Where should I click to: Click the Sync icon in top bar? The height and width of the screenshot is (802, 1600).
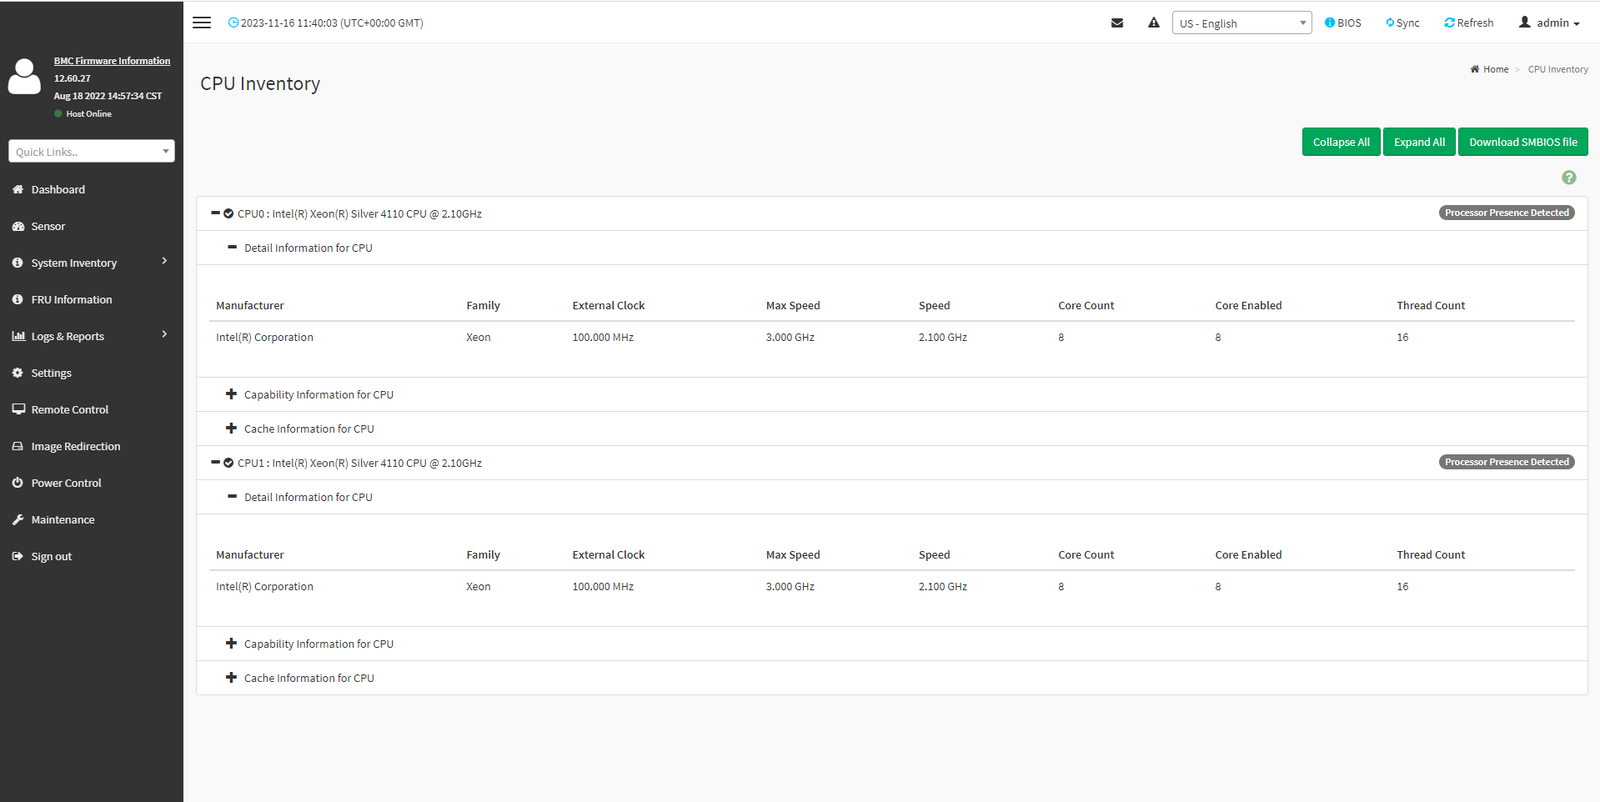tap(1390, 23)
